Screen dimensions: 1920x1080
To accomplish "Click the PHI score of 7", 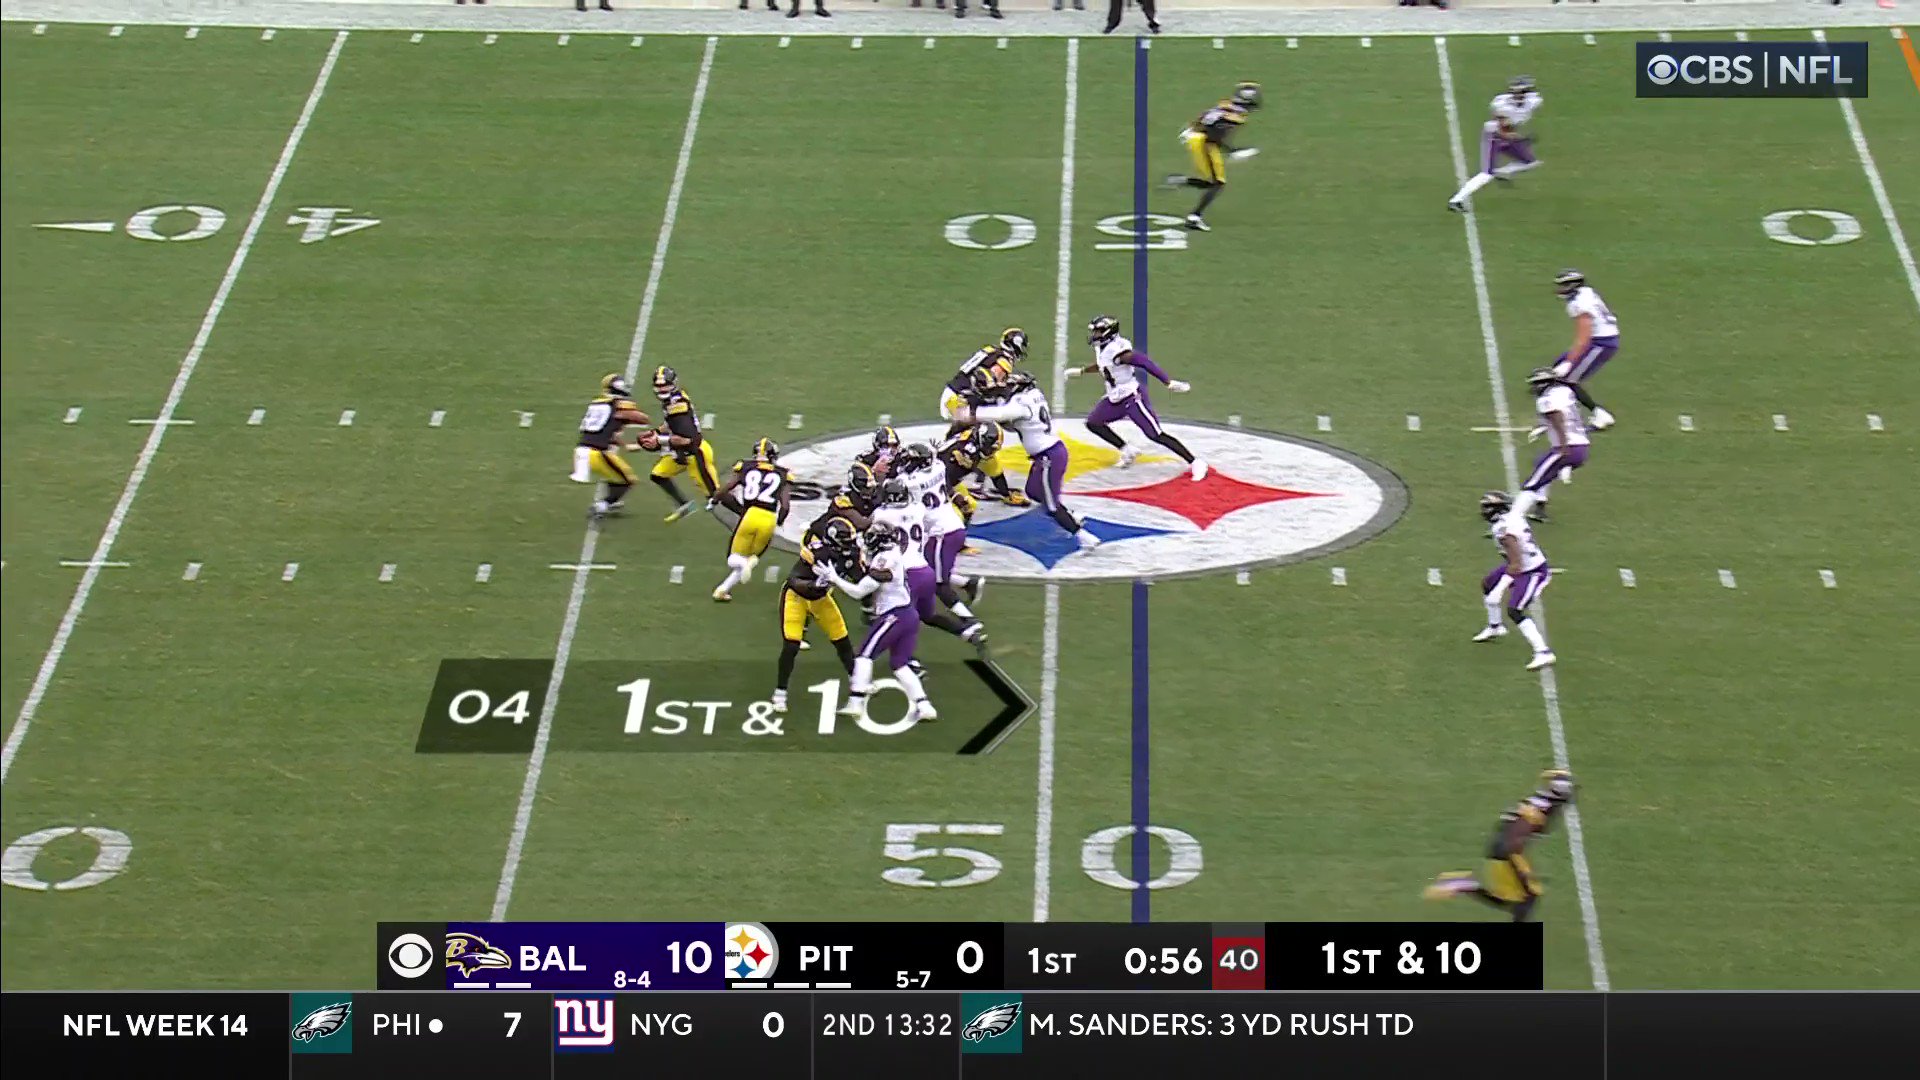I will (x=512, y=1025).
